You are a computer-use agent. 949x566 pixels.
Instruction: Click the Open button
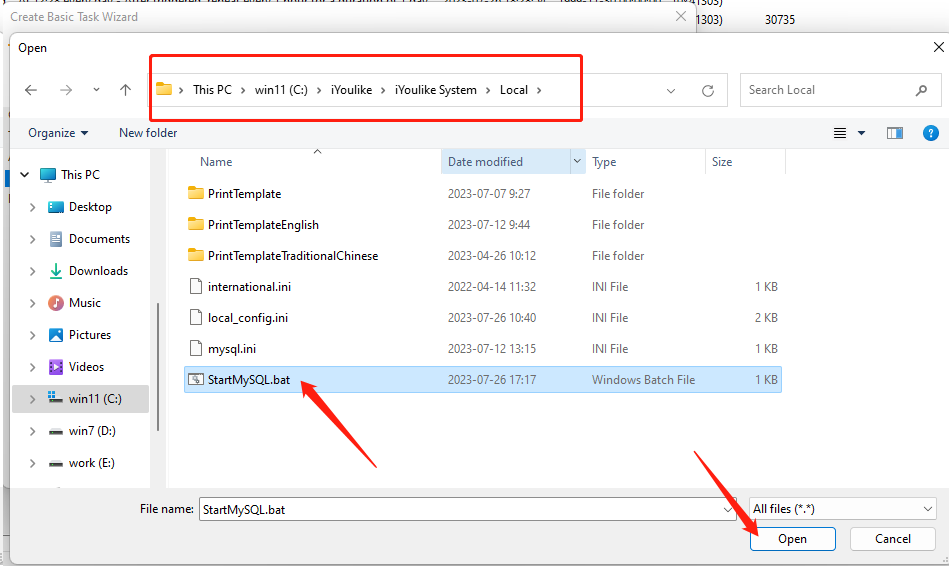[x=792, y=539]
